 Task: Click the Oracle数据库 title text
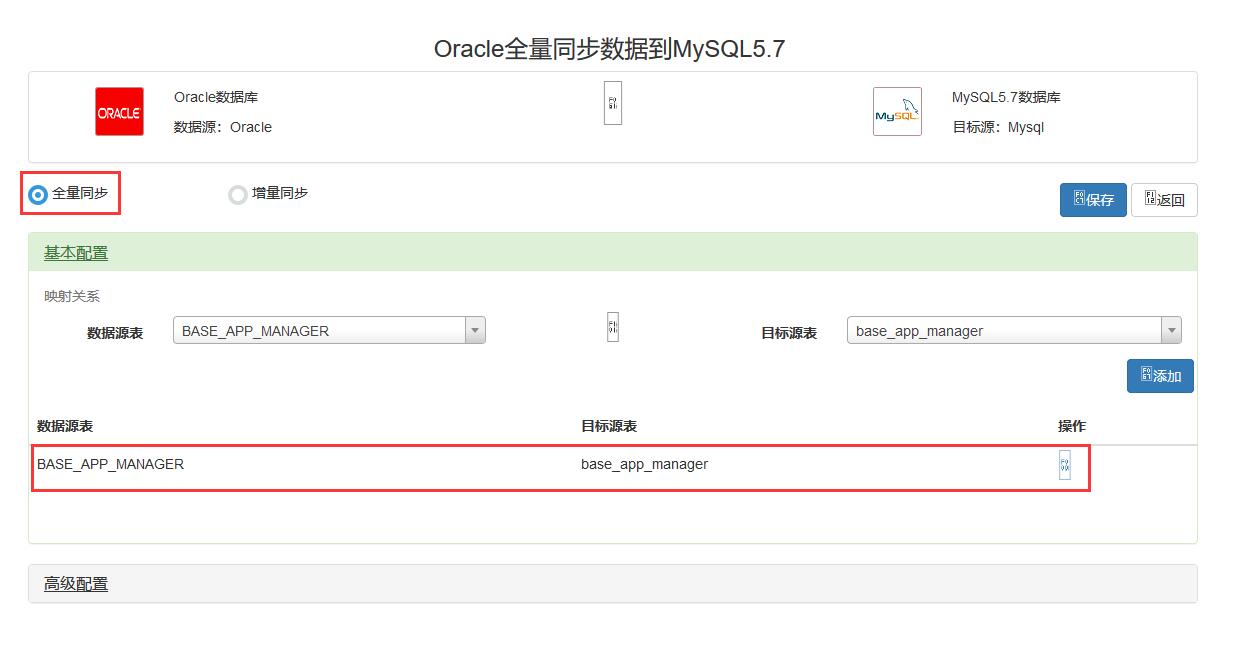tap(216, 97)
